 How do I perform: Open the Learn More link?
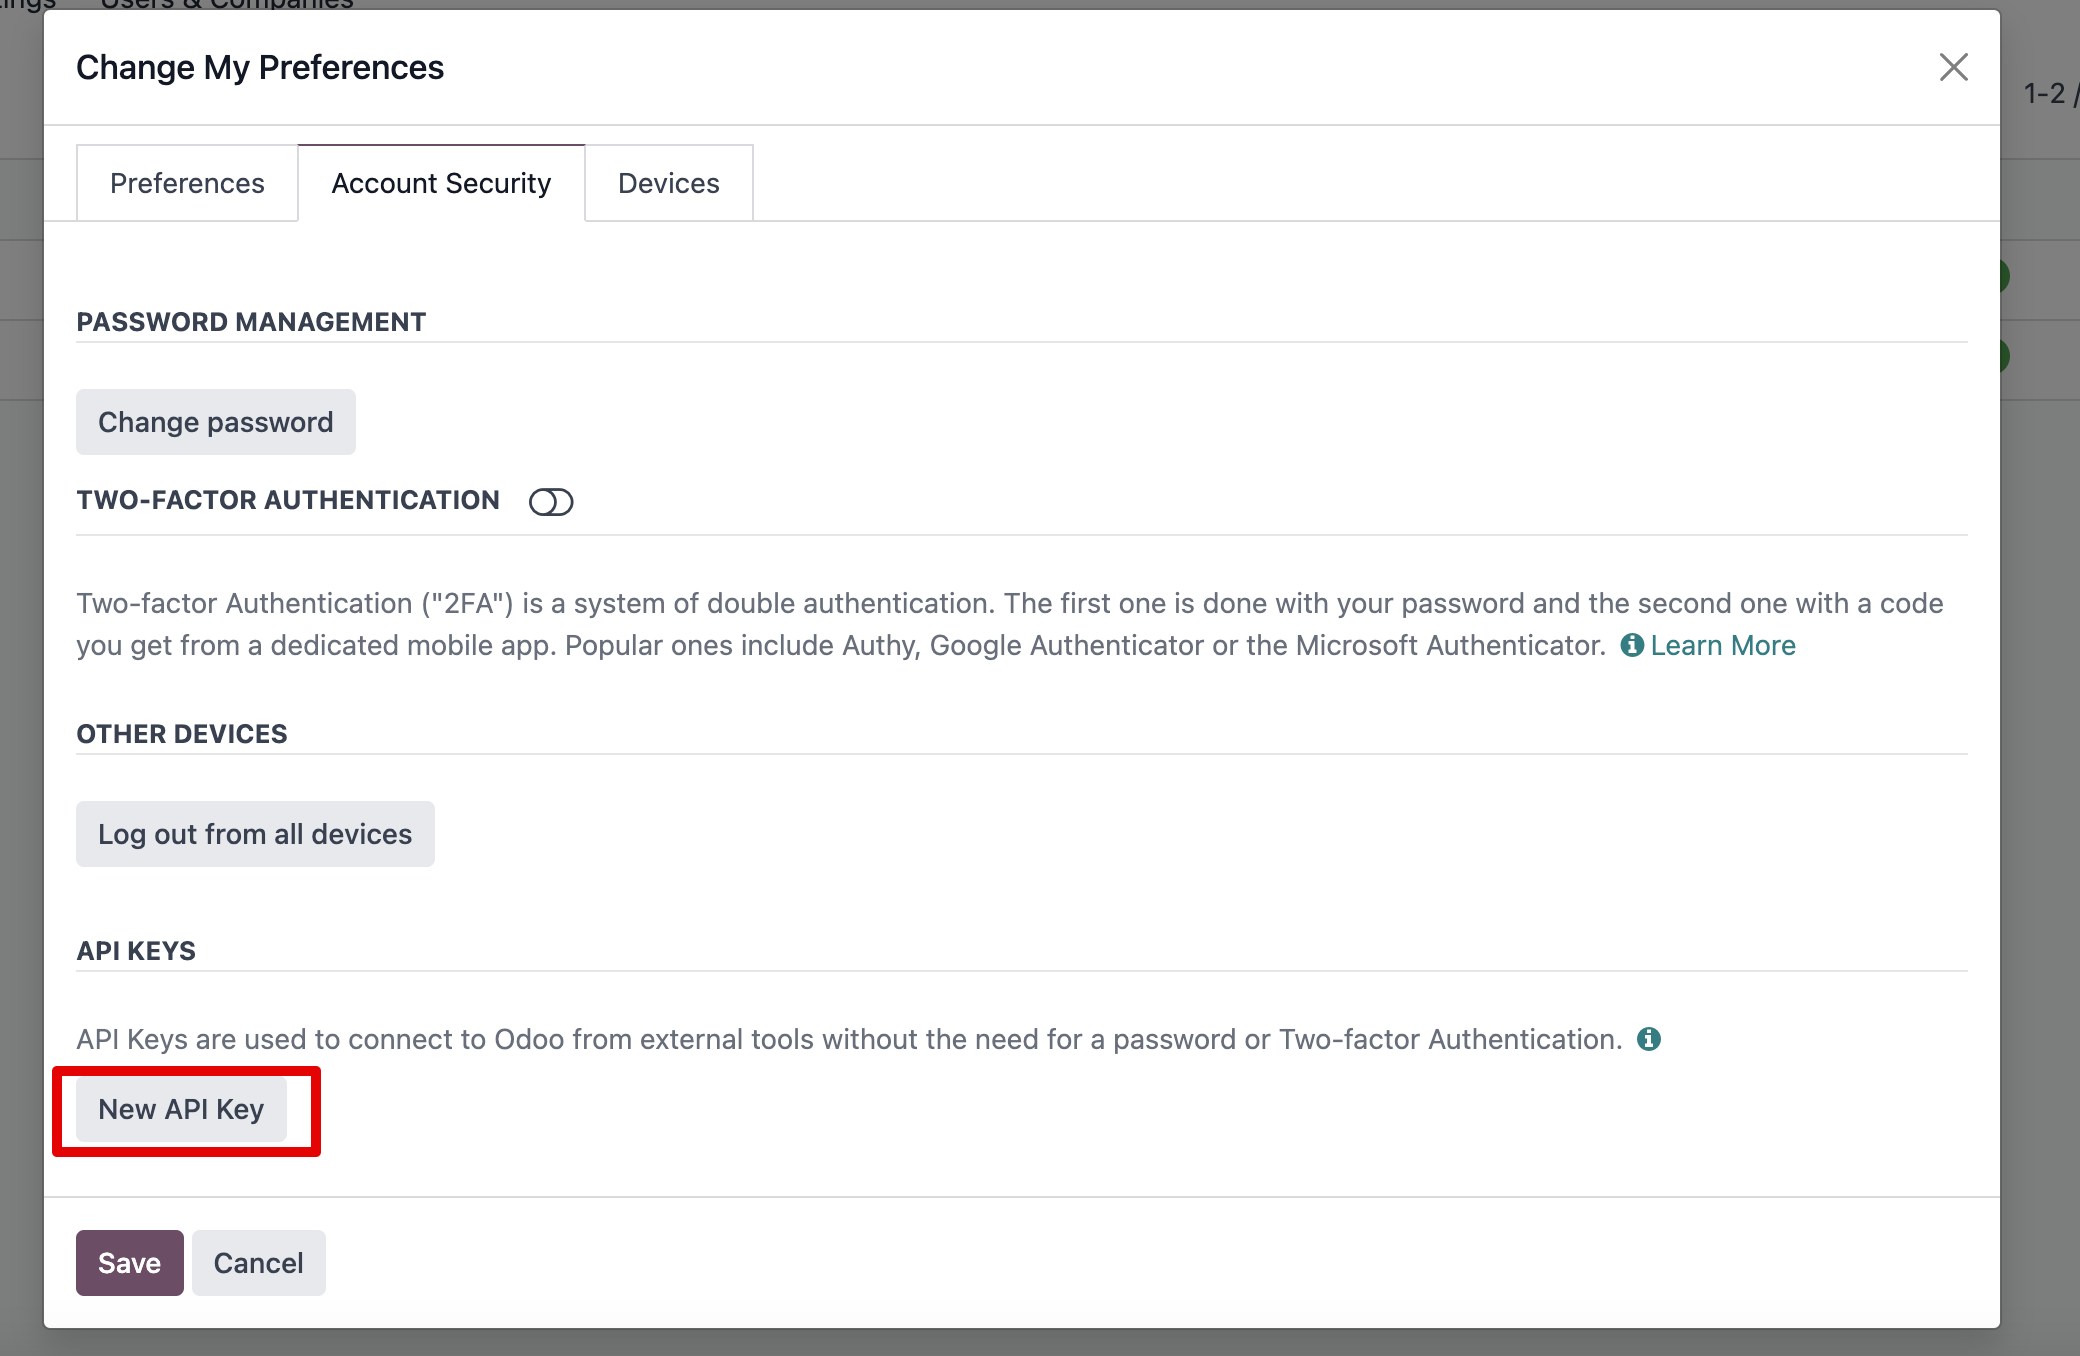coord(1722,645)
